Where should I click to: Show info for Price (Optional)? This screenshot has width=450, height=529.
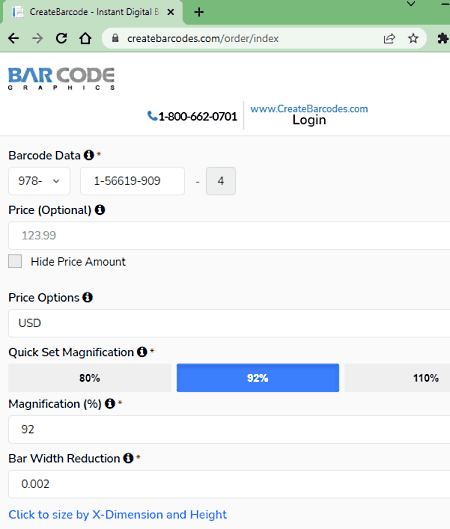pos(100,210)
